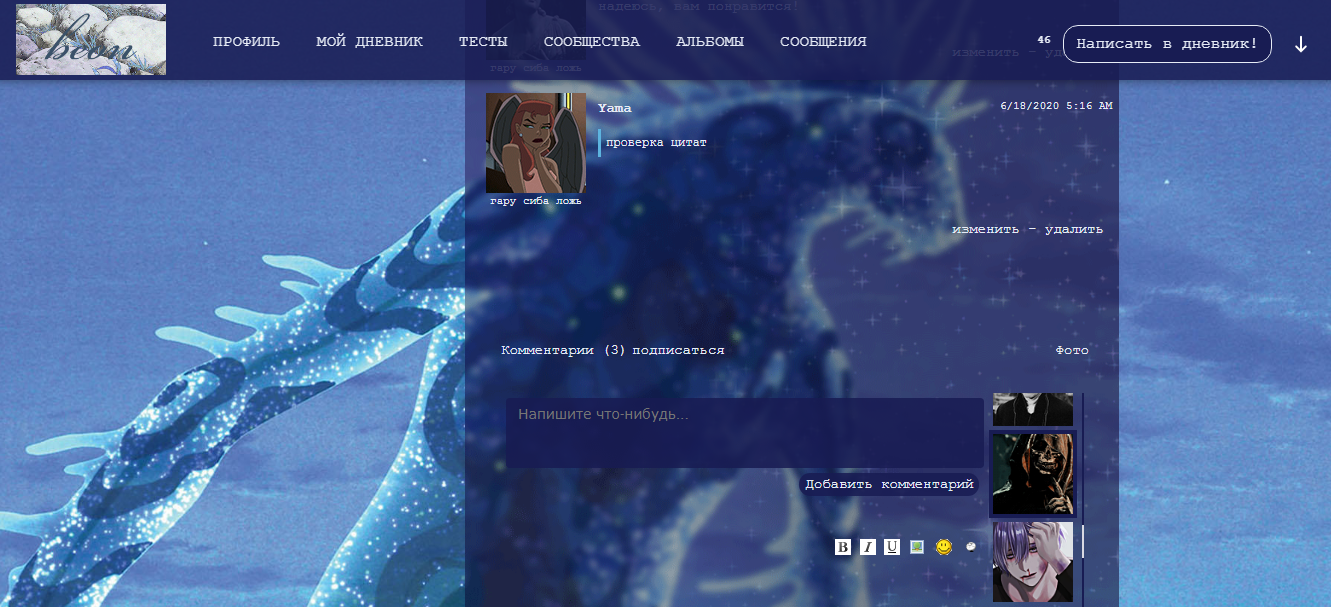
Task: Apply underline formatting with the U icon
Action: click(x=892, y=547)
